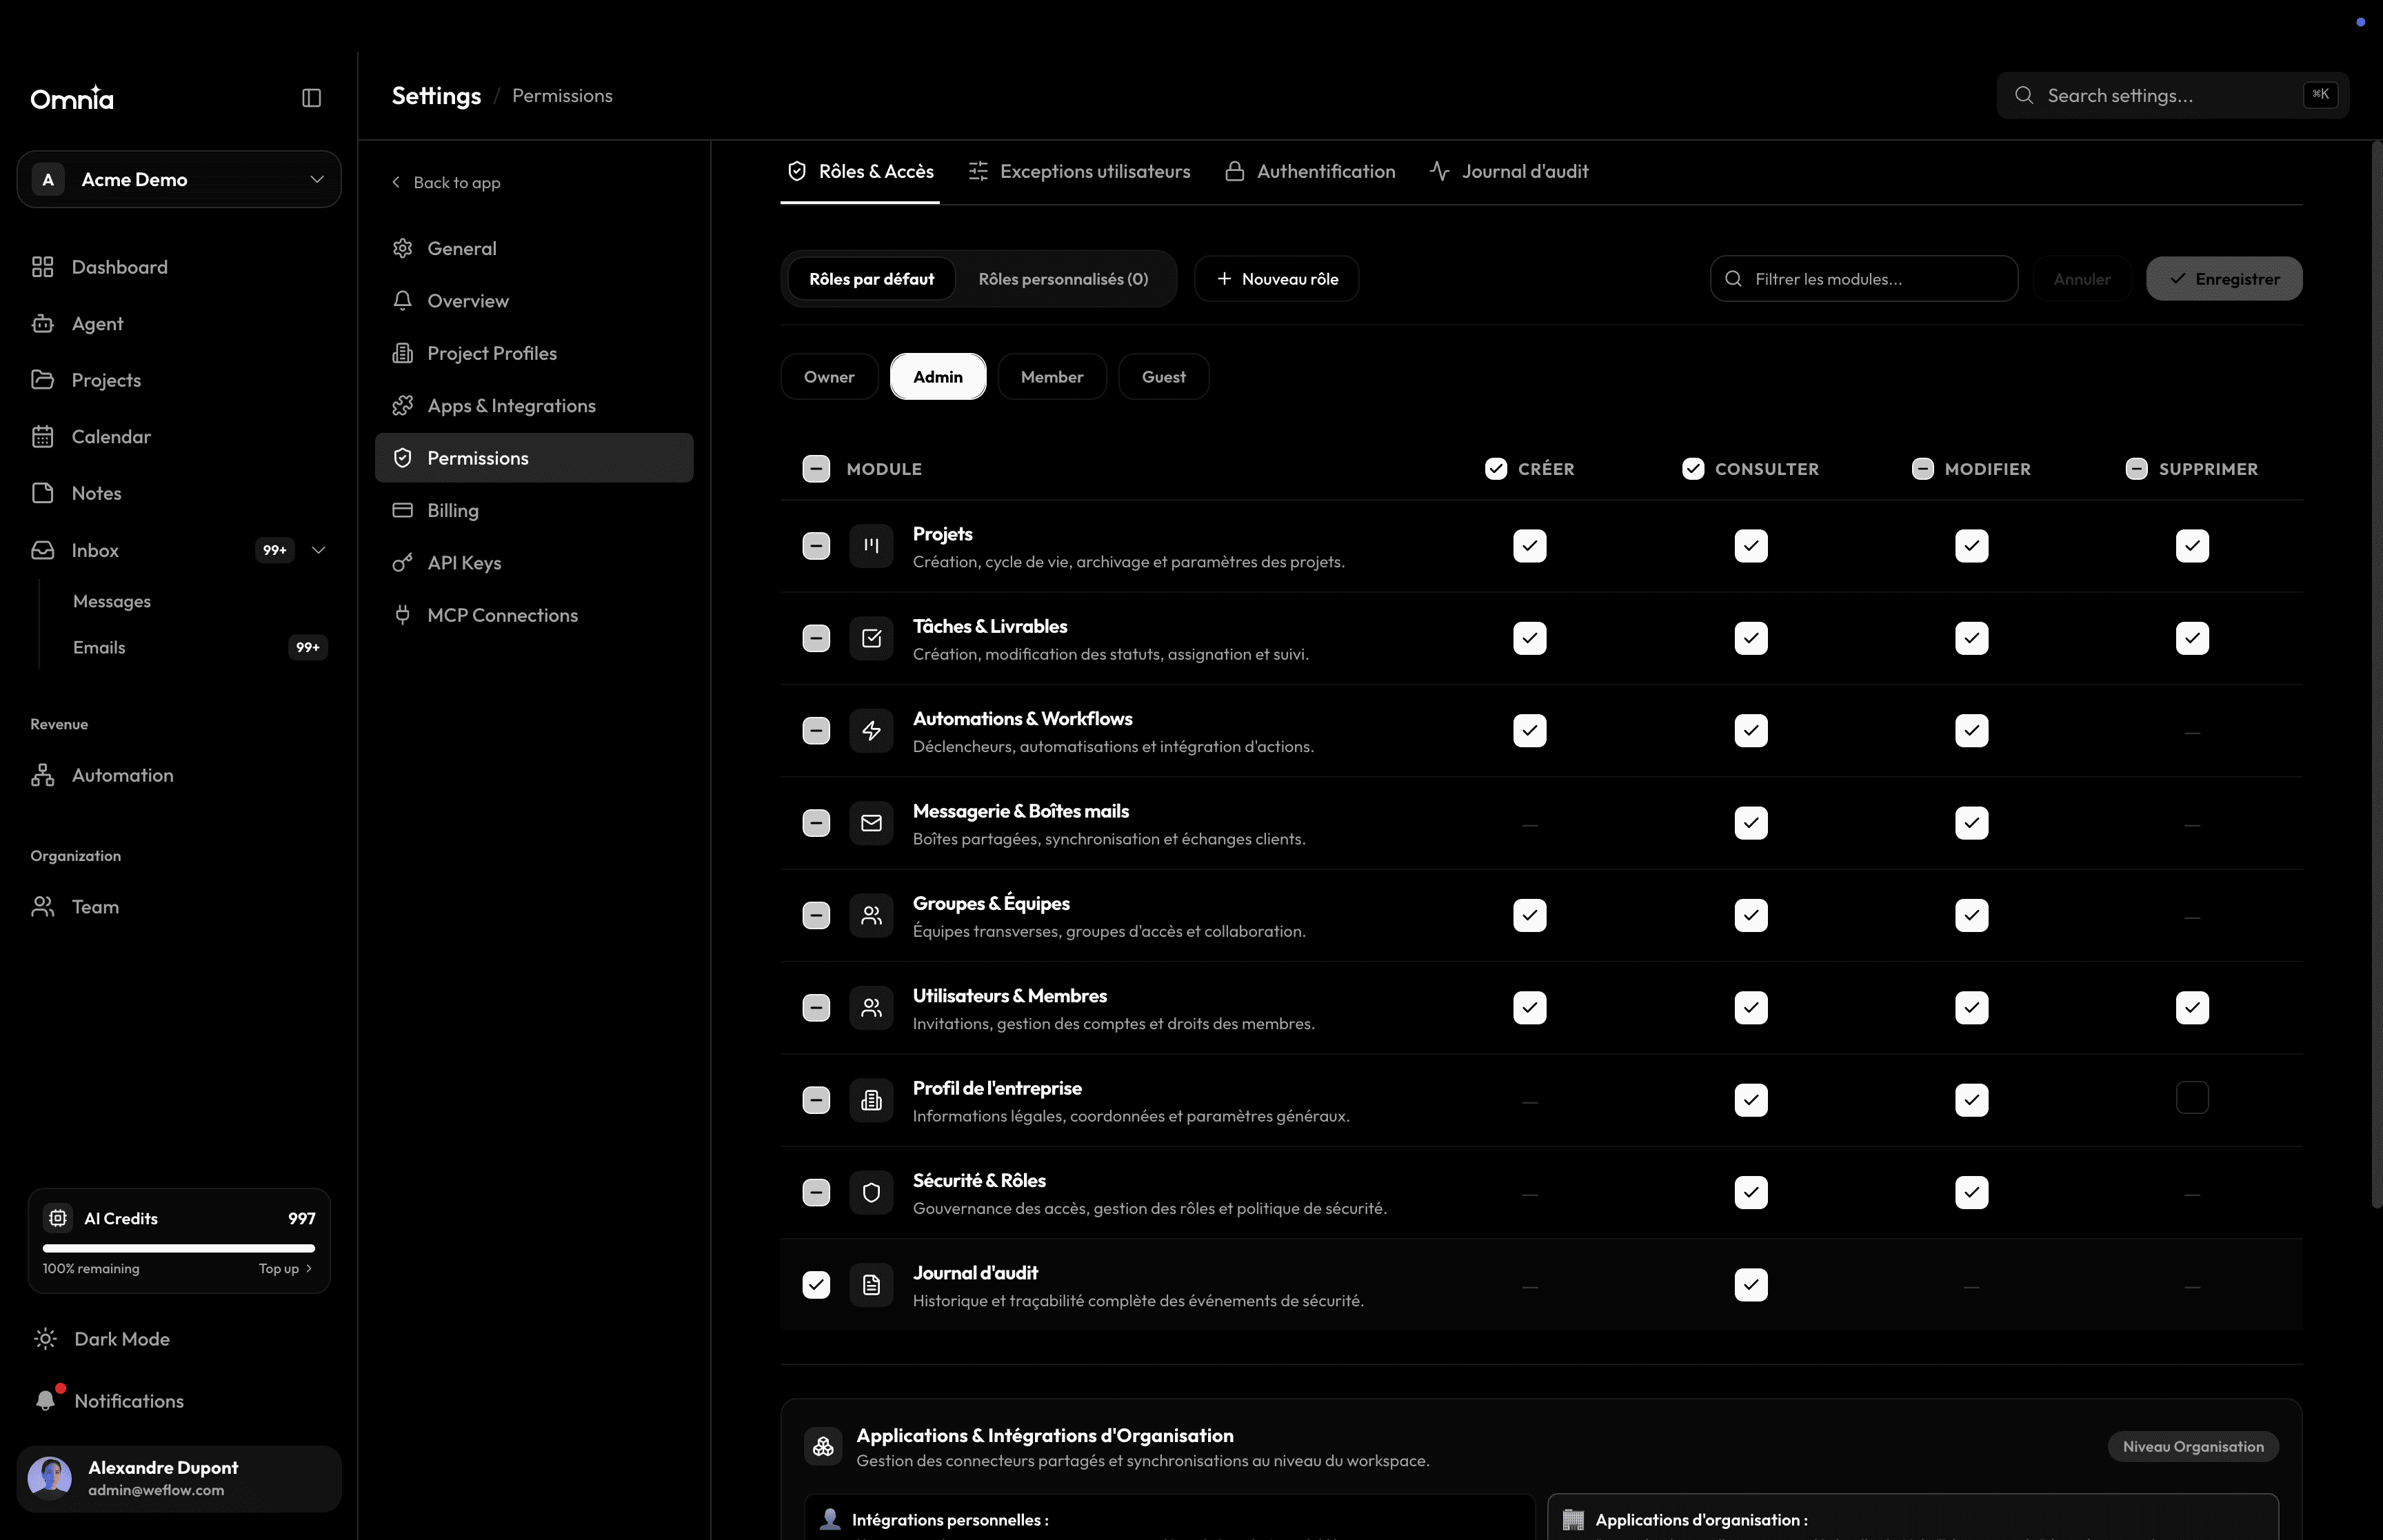2383x1540 pixels.
Task: Click the Sécurité & Rôles shield icon
Action: click(871, 1193)
